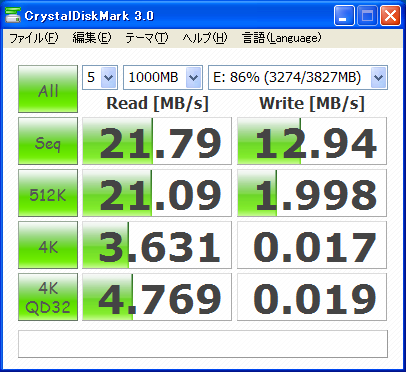Select the 4K QD32 read result 4.769
Image resolution: width=406 pixels, height=372 pixels.
point(157,297)
